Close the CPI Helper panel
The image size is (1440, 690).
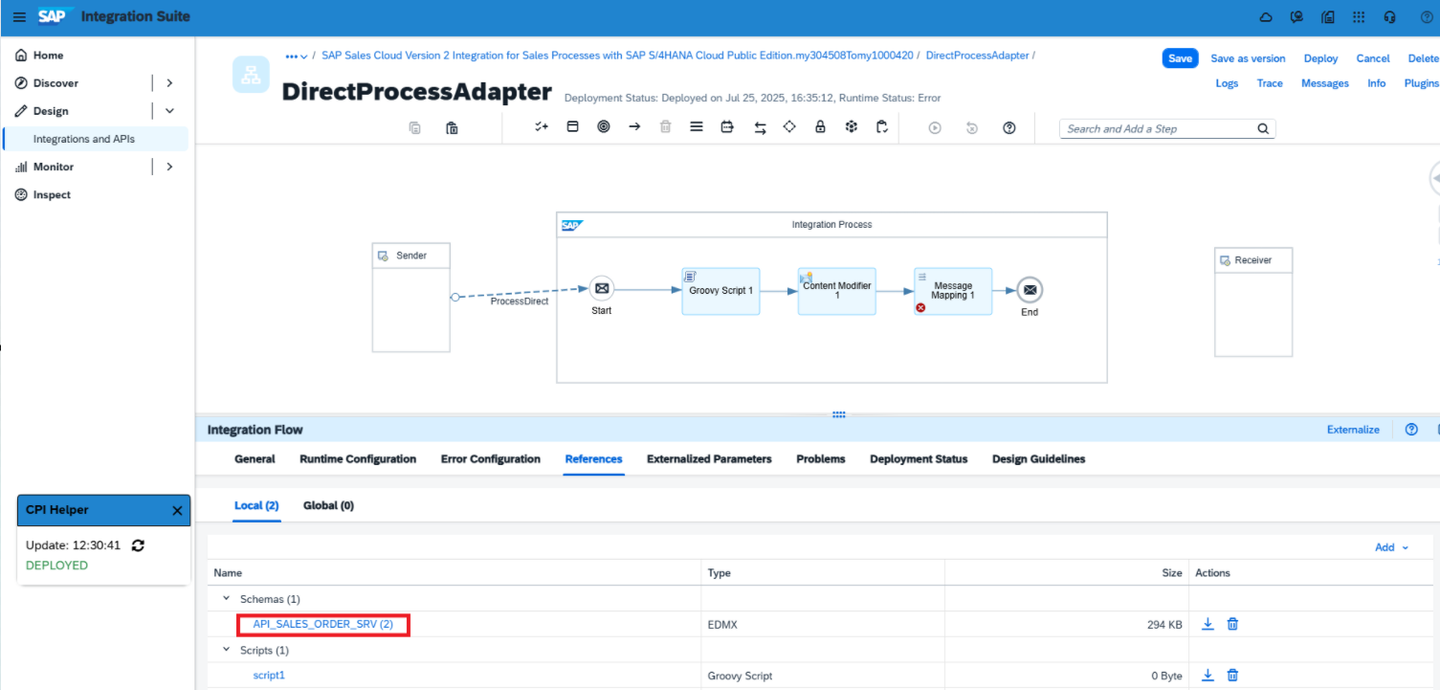(x=177, y=510)
